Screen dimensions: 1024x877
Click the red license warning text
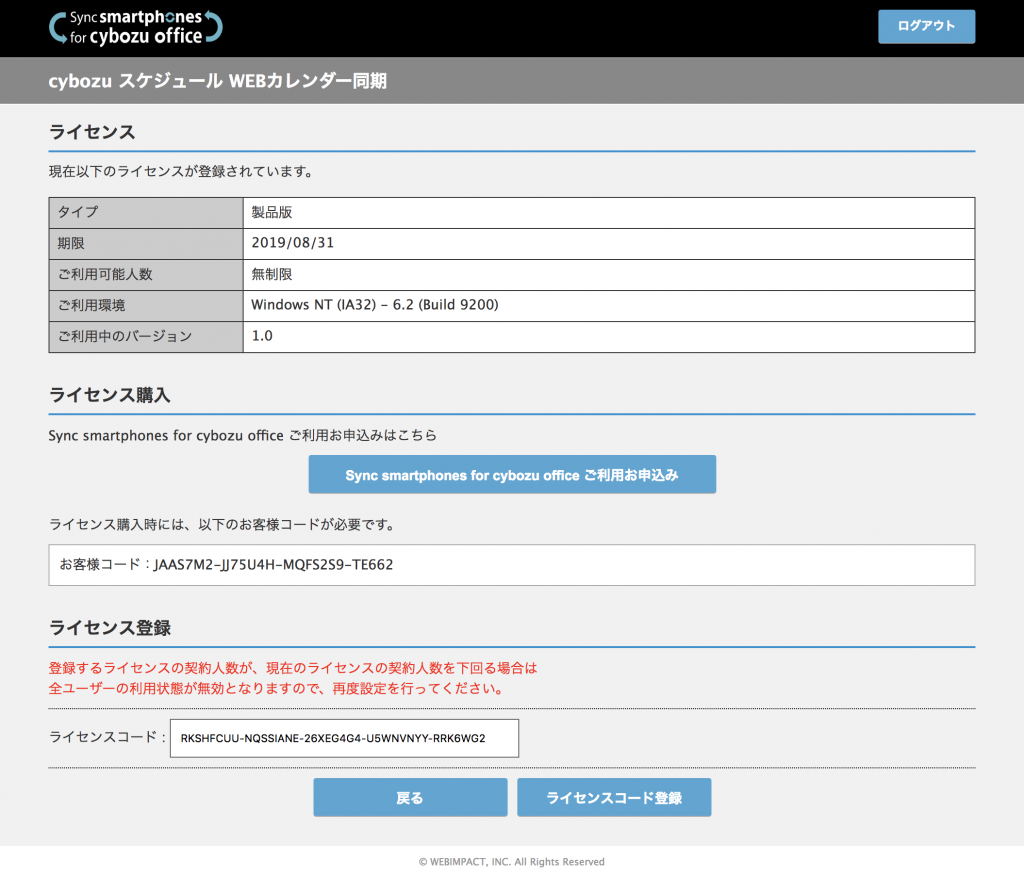(x=293, y=678)
